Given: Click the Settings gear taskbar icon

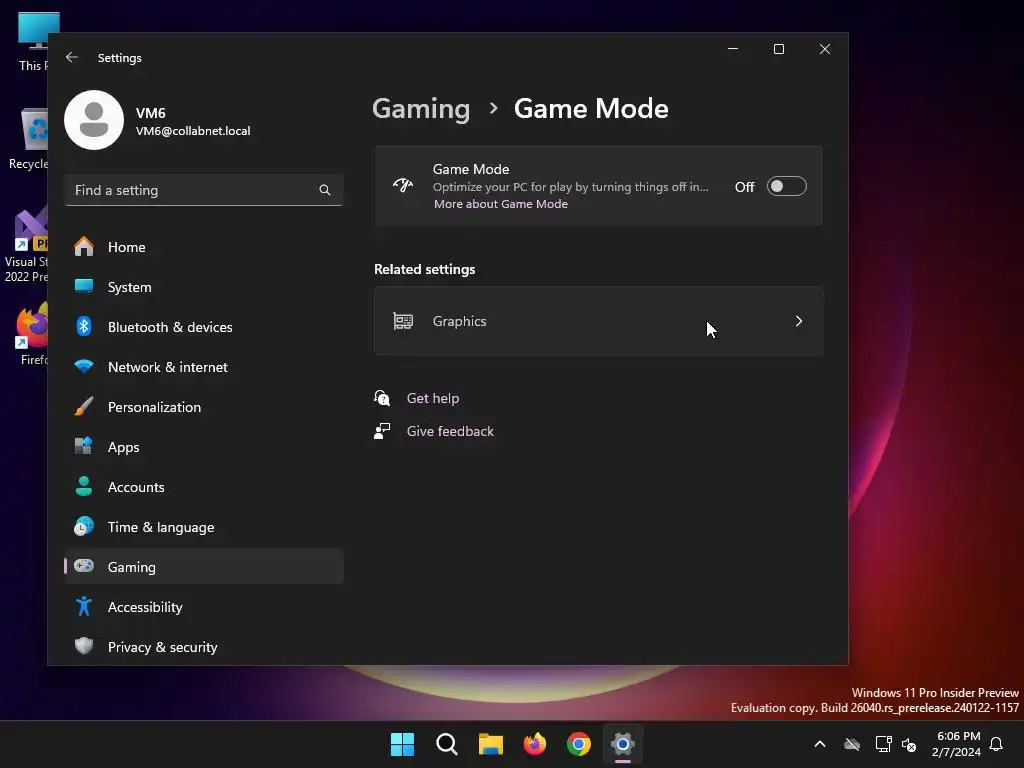Looking at the screenshot, I should (623, 744).
